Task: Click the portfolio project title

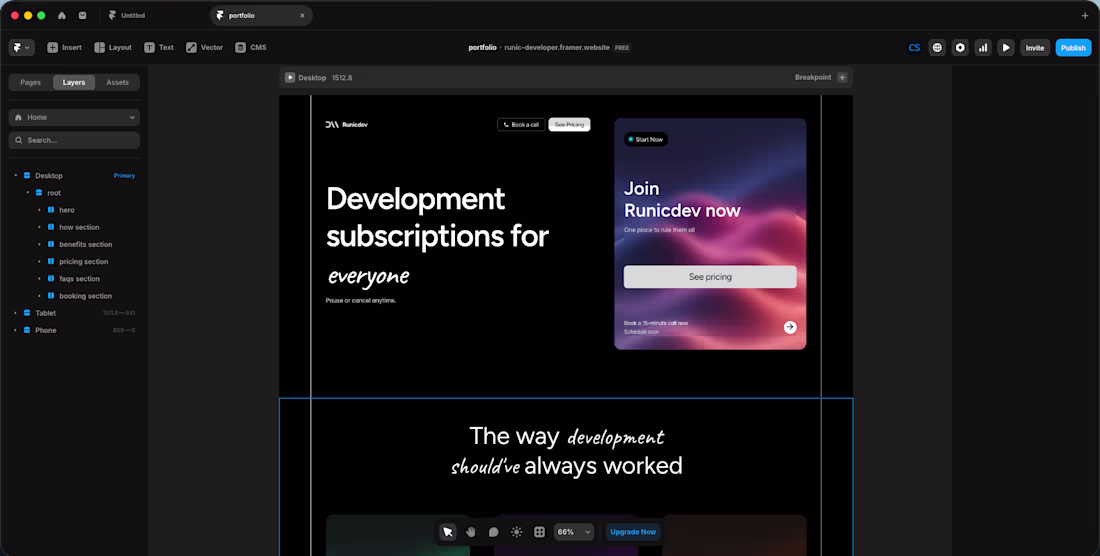Action: [x=482, y=48]
